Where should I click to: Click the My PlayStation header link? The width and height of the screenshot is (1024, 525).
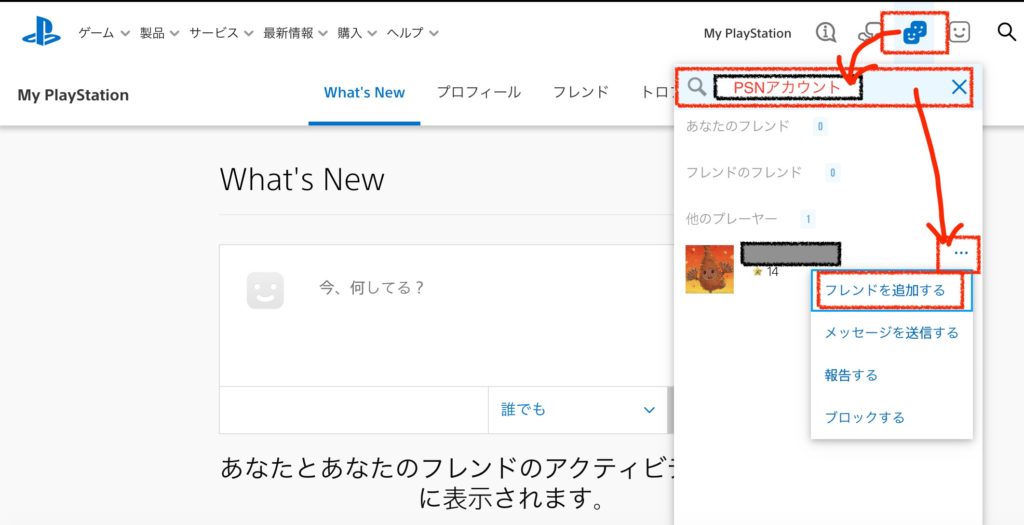pos(747,33)
